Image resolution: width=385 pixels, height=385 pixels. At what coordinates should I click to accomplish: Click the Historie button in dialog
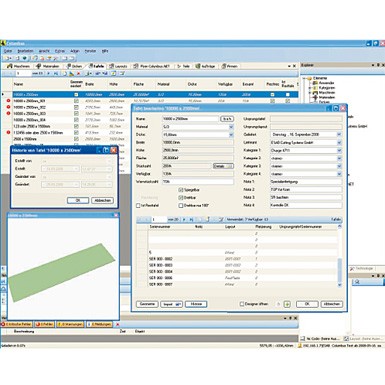196,304
